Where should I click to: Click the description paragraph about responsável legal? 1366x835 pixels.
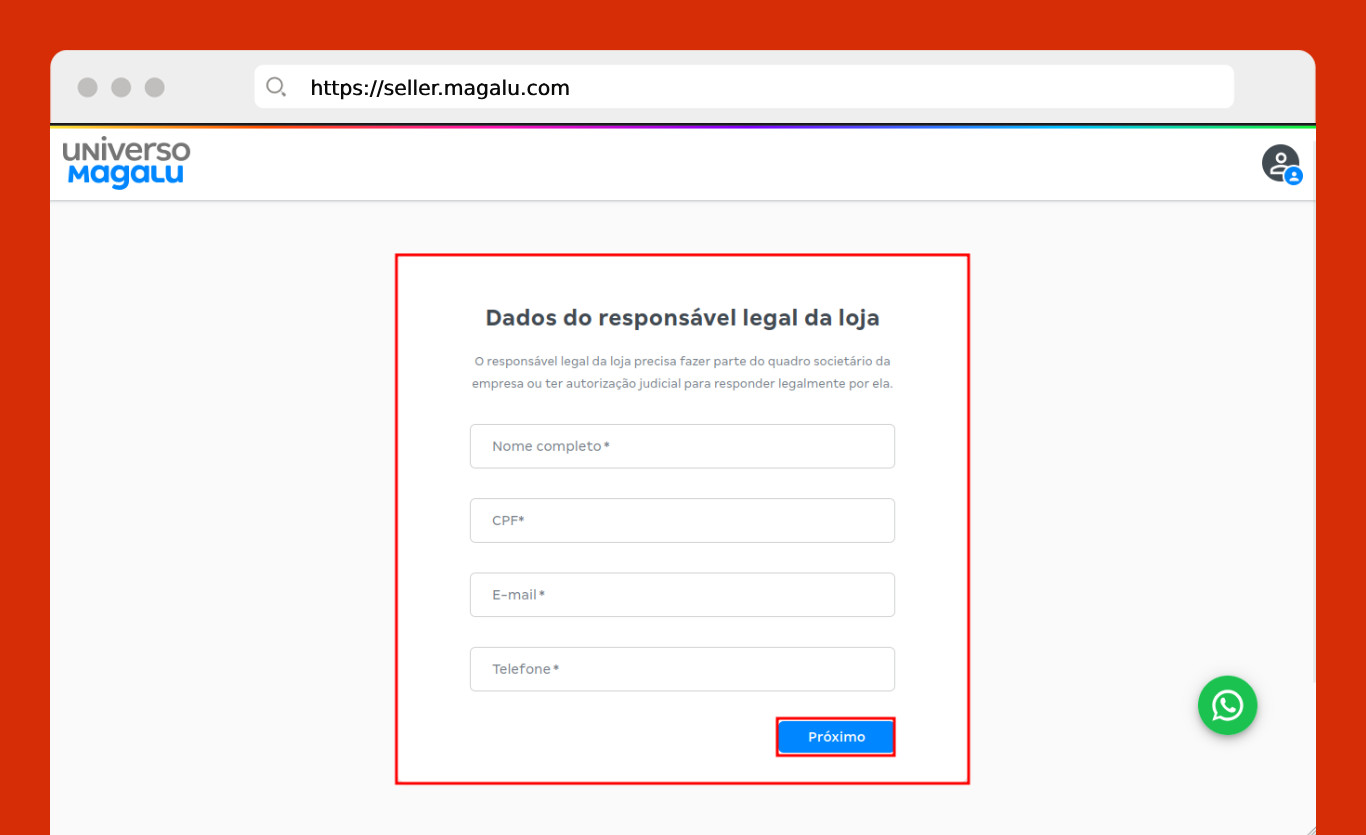tap(682, 372)
